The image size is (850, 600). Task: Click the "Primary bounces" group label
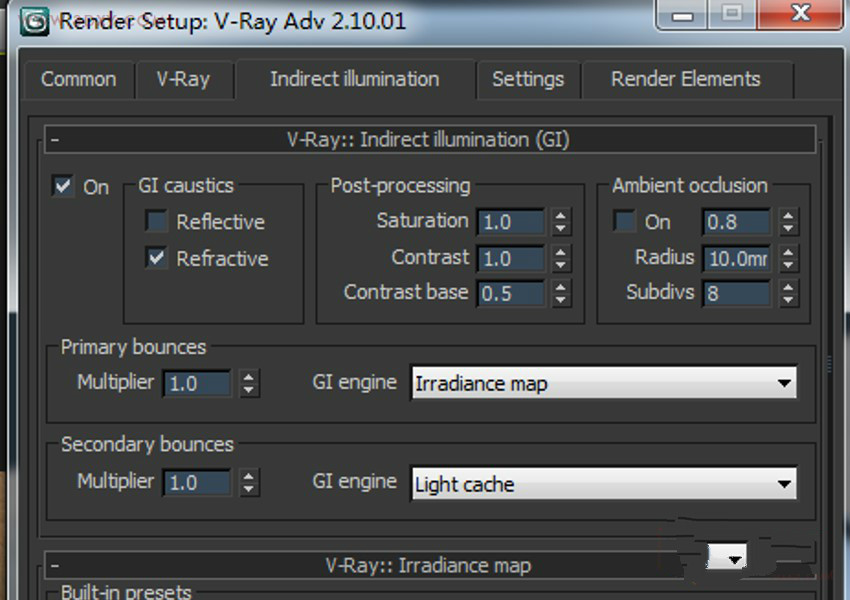click(x=133, y=347)
